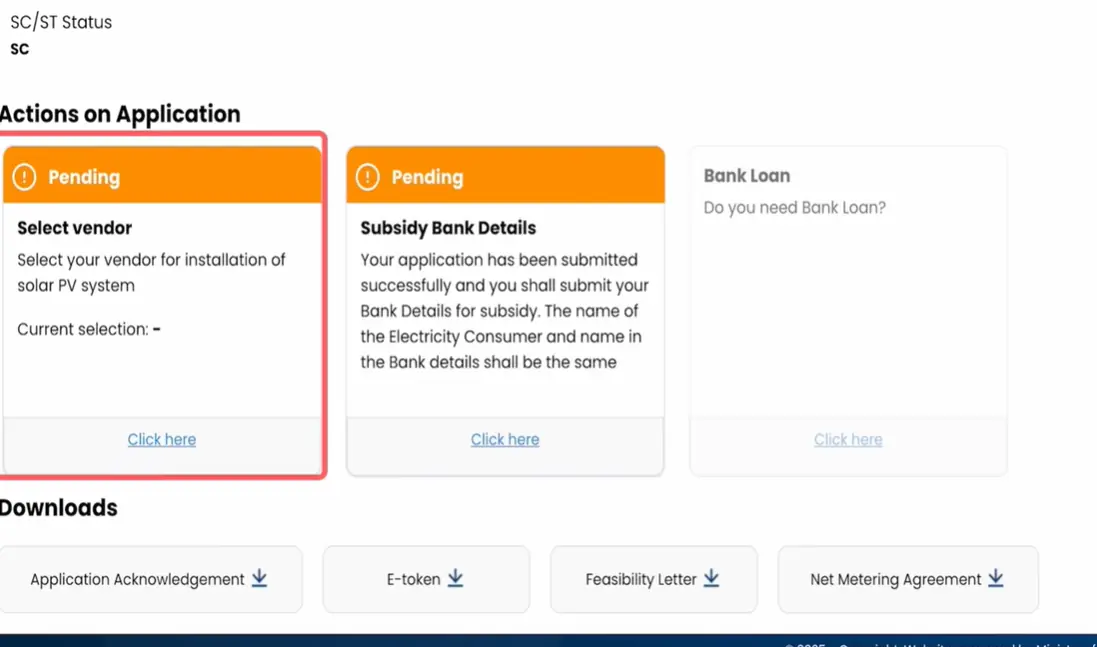Select the Bank Loan card title

point(746,176)
